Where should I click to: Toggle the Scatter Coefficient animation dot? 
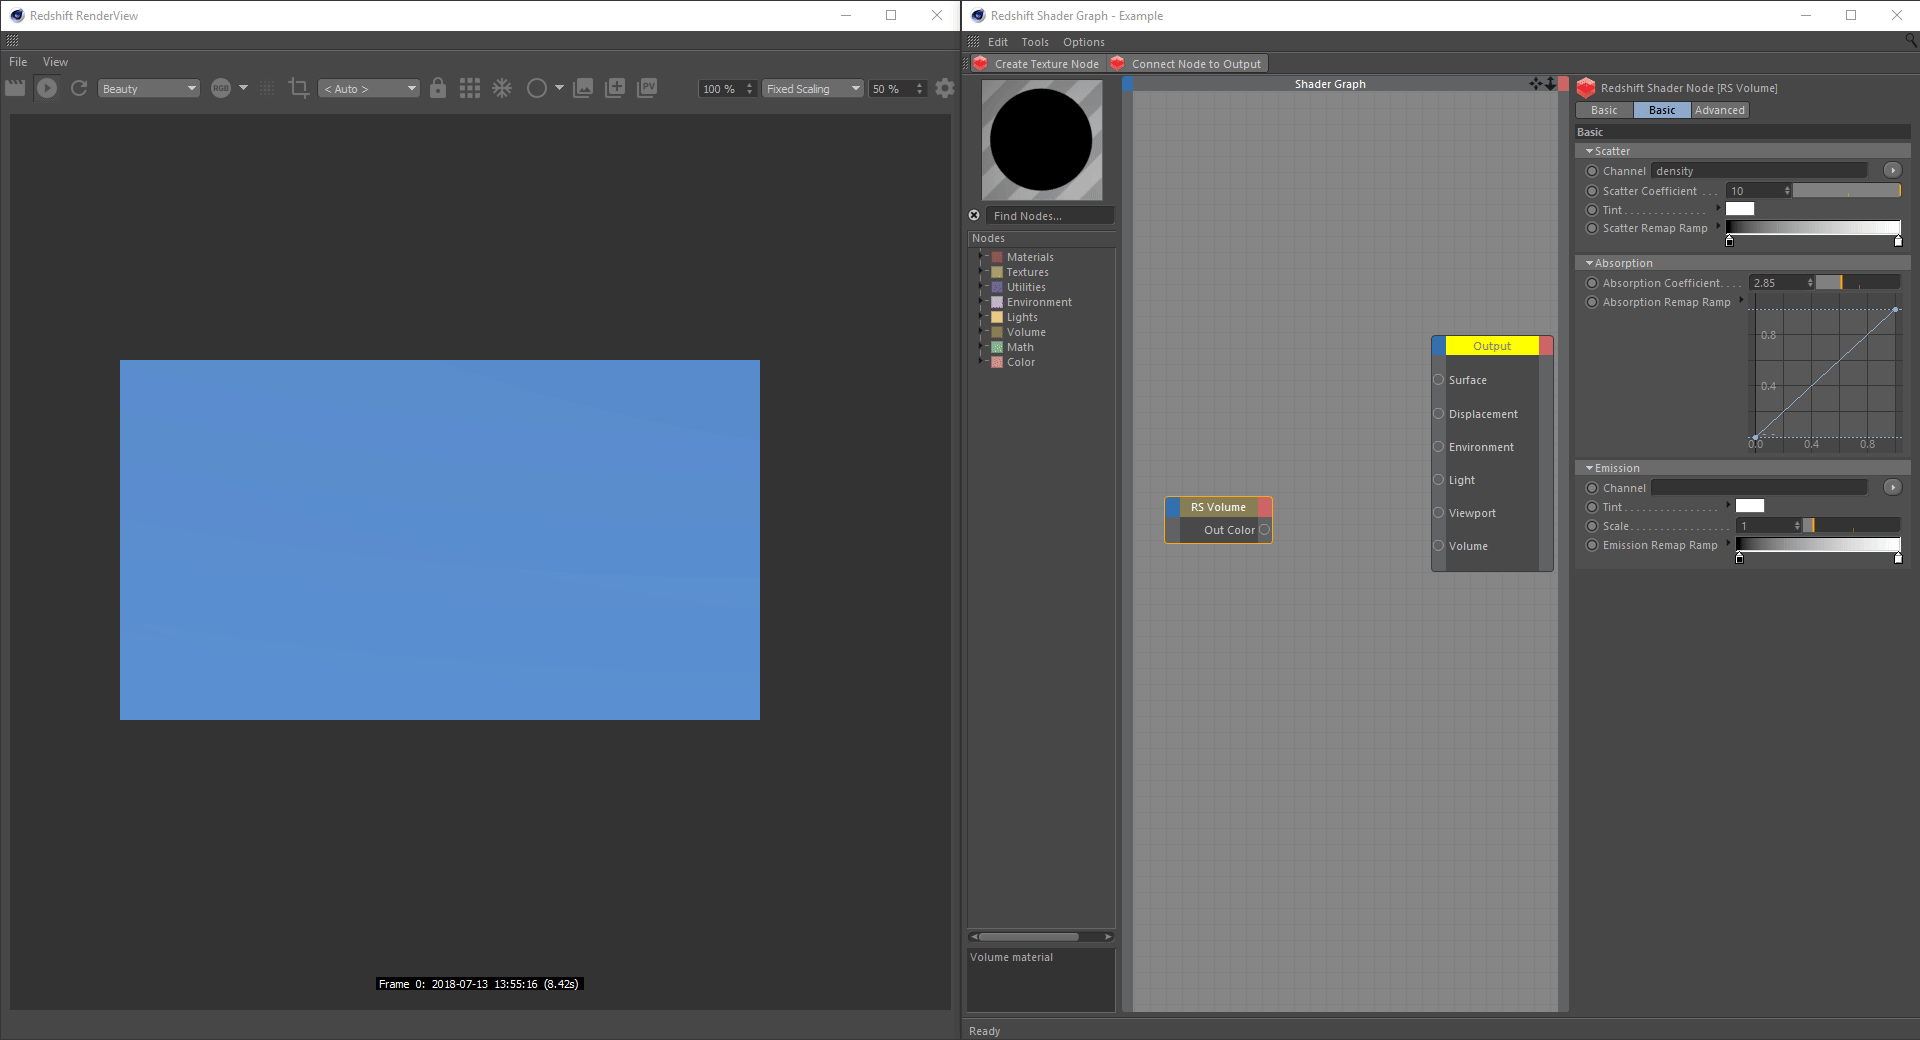pyautogui.click(x=1592, y=191)
